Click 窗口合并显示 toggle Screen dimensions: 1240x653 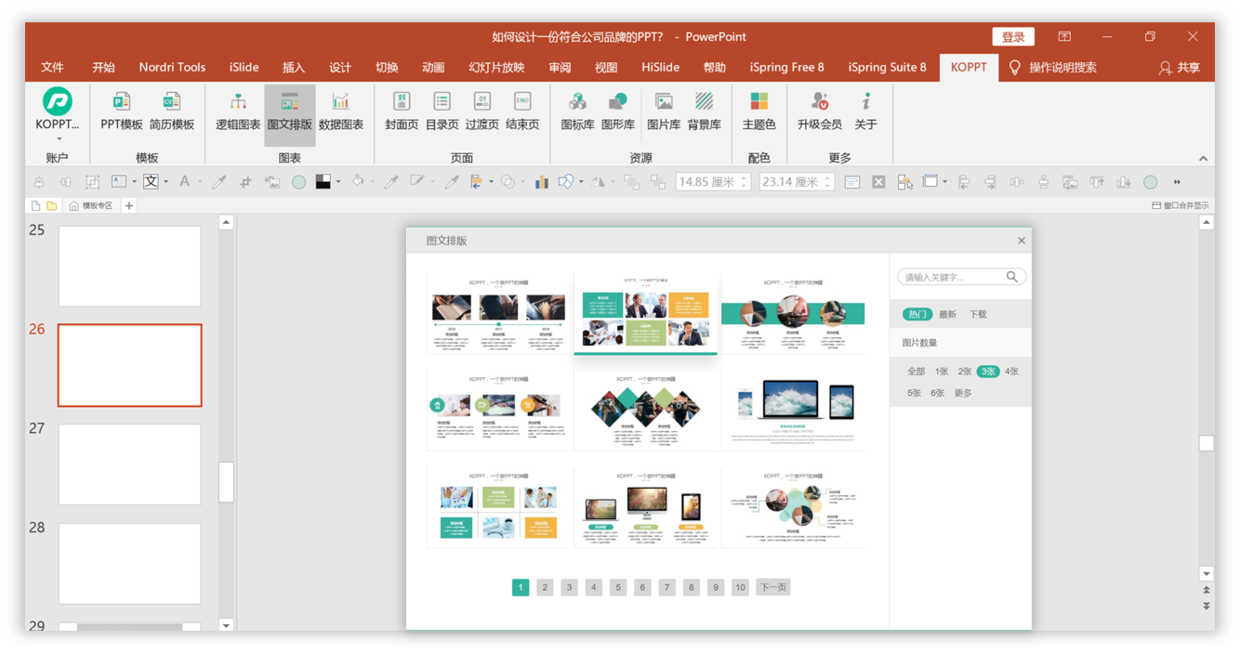(1180, 206)
